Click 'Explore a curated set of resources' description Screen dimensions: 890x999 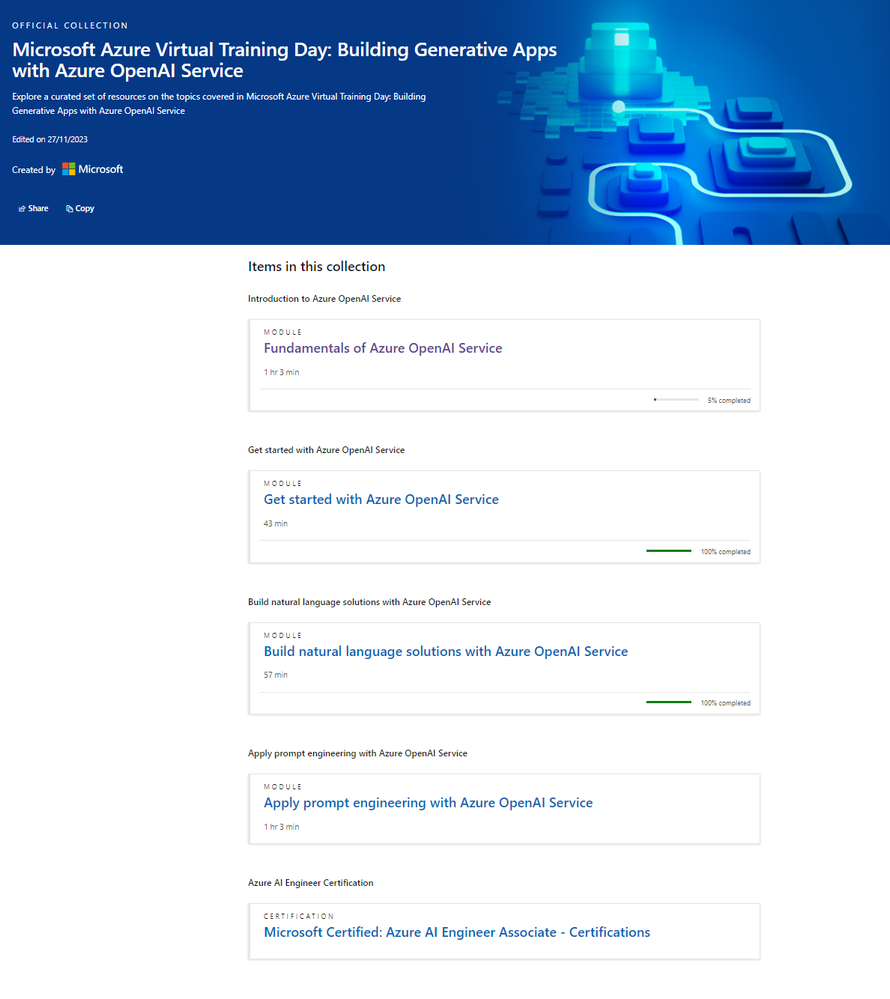[x=219, y=103]
